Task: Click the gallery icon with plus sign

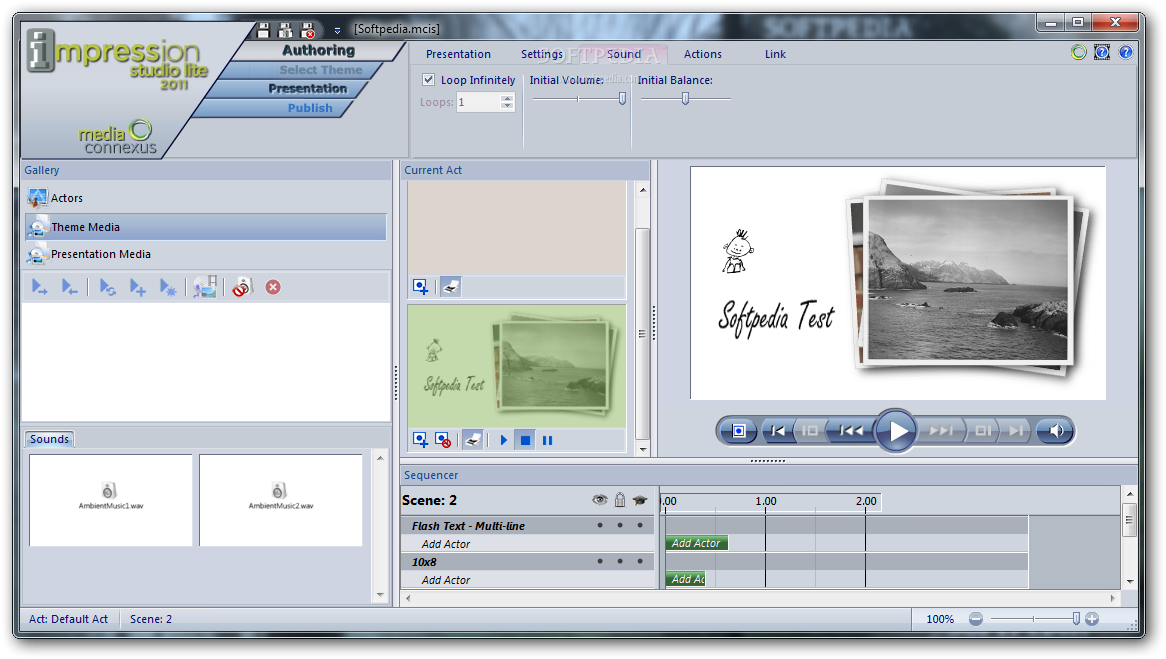Action: point(138,287)
